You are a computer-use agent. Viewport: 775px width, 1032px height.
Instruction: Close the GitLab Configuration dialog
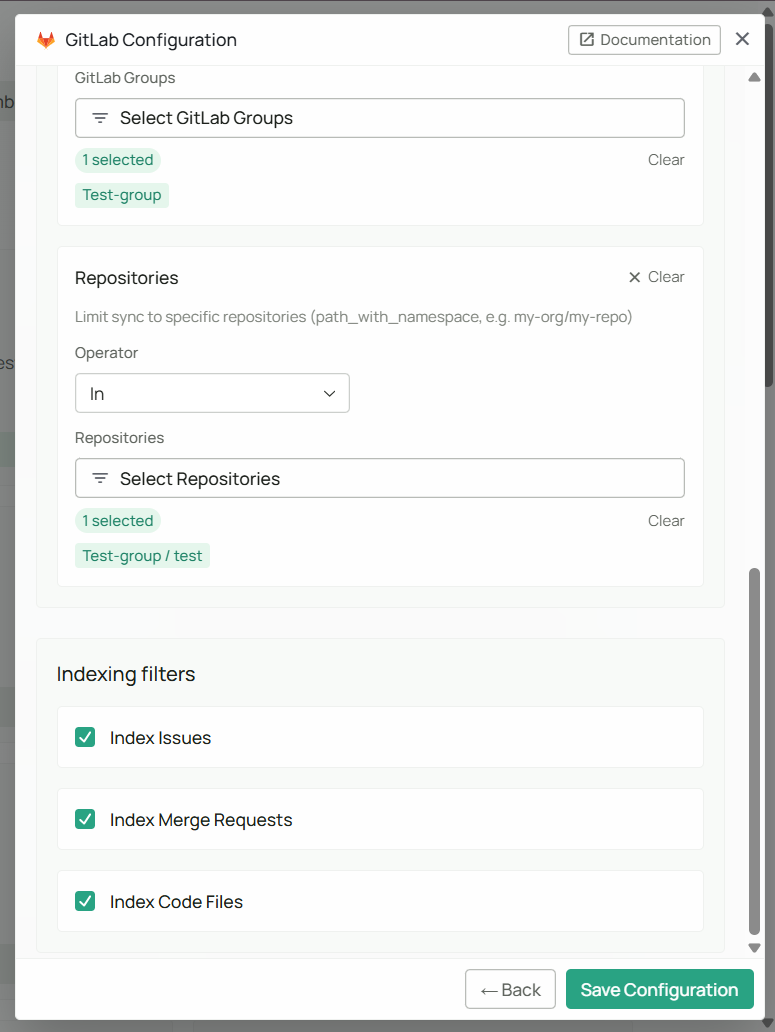tap(742, 39)
